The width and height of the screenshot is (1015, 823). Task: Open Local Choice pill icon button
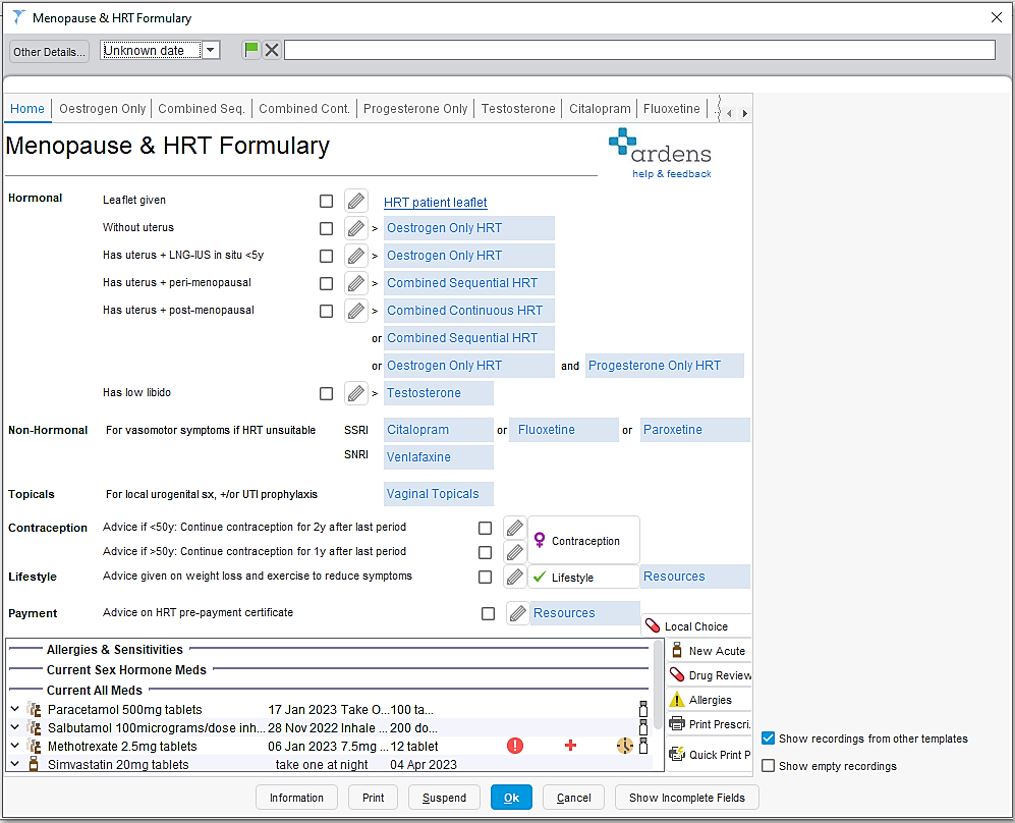[697, 626]
